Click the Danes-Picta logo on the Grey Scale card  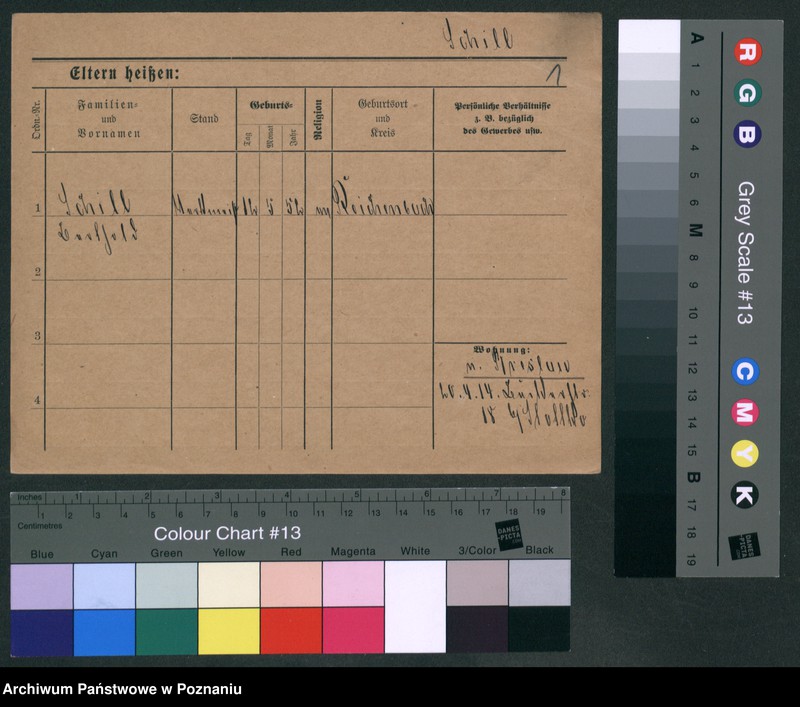pos(744,546)
